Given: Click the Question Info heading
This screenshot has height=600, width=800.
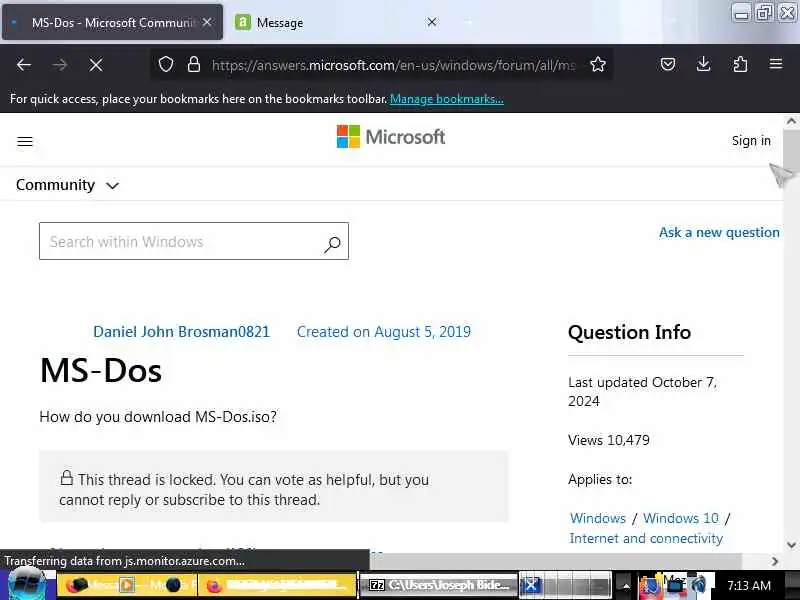Looking at the screenshot, I should click(629, 333).
